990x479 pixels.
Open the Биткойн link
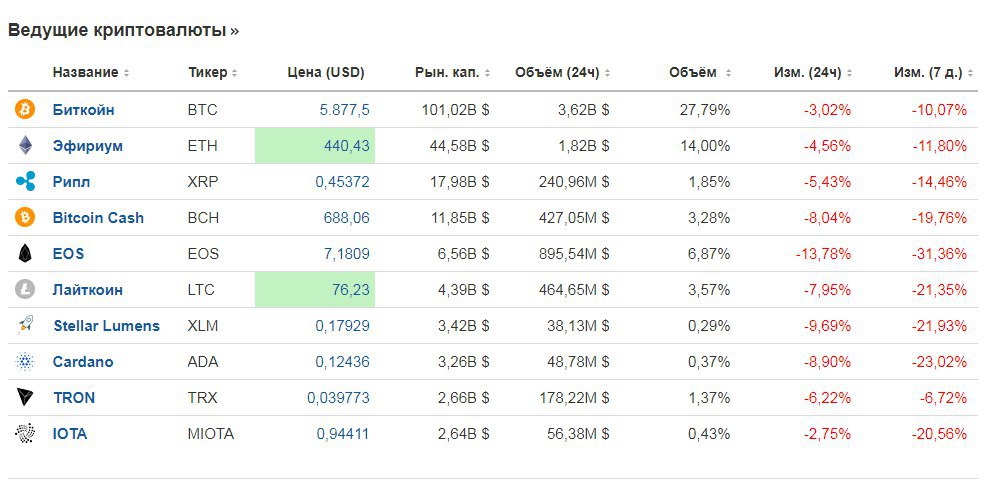(x=83, y=110)
